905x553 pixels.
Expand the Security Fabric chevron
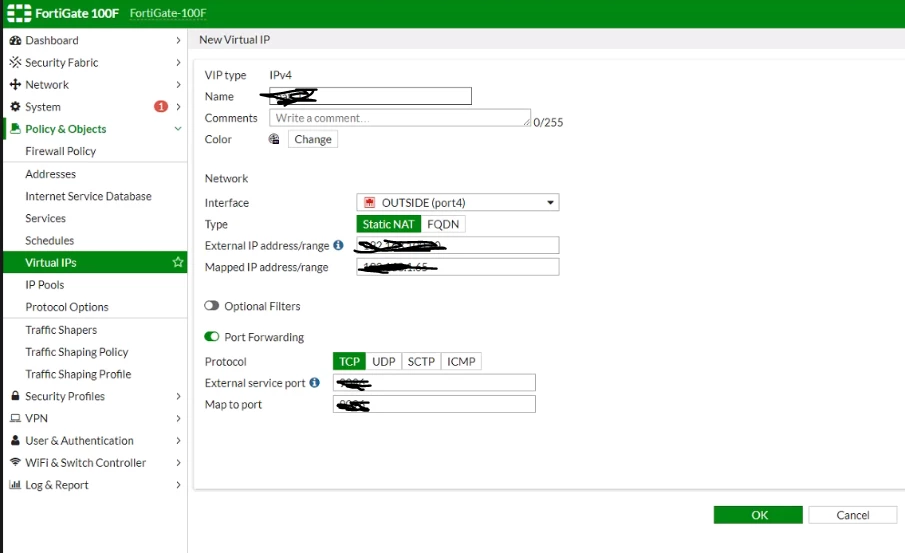coord(178,62)
